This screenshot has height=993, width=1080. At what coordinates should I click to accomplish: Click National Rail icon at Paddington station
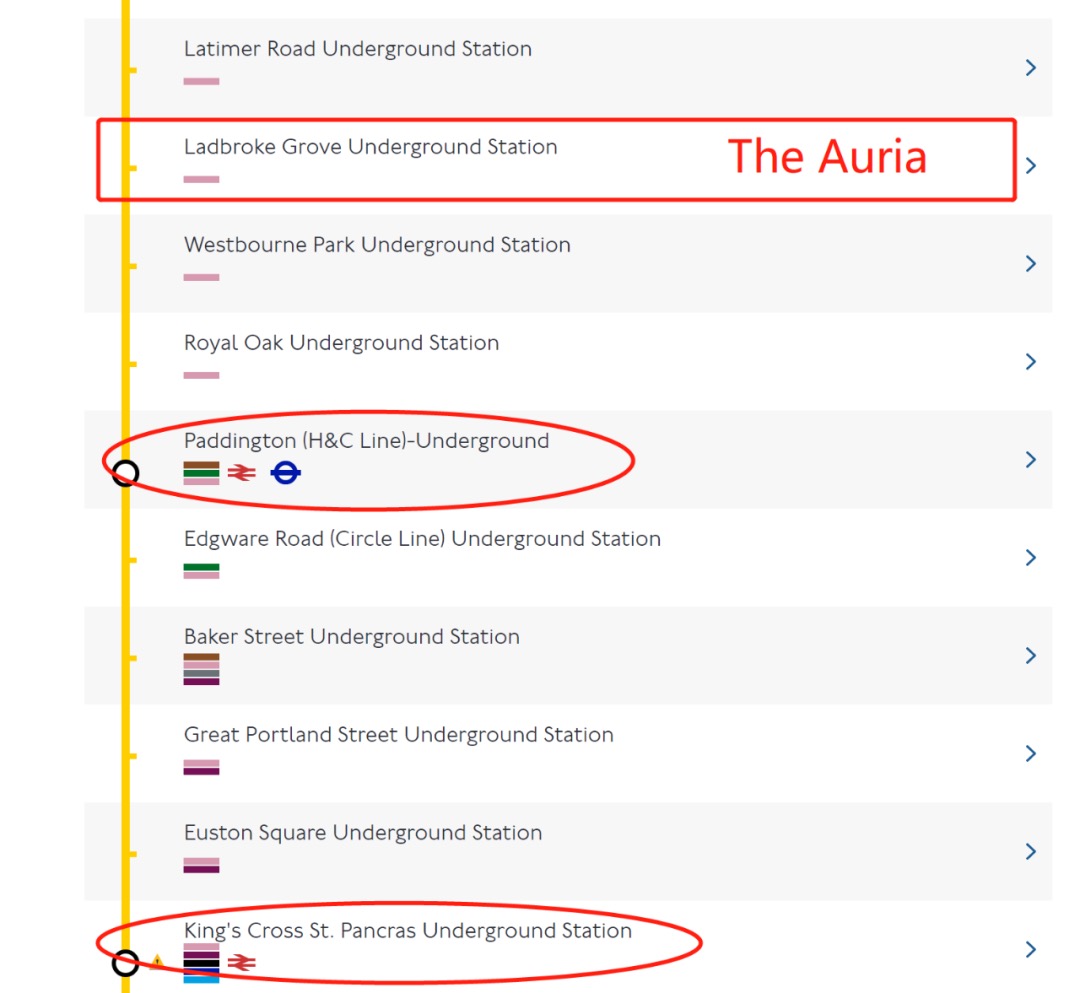pyautogui.click(x=242, y=473)
